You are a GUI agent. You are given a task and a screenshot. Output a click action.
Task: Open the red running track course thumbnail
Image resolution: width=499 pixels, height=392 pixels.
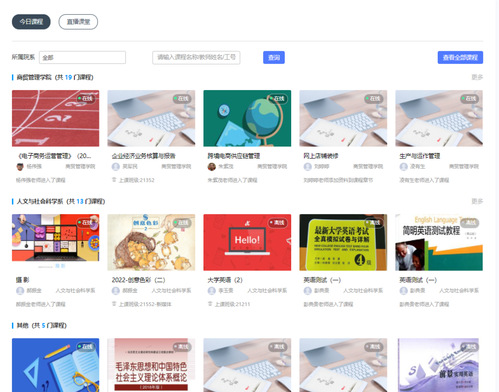click(55, 118)
